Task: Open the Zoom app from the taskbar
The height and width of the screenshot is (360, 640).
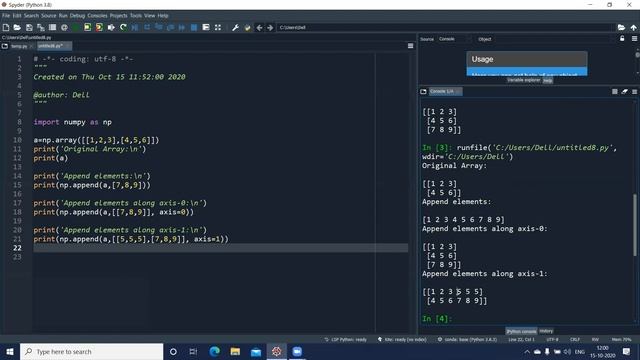Action: point(297,351)
